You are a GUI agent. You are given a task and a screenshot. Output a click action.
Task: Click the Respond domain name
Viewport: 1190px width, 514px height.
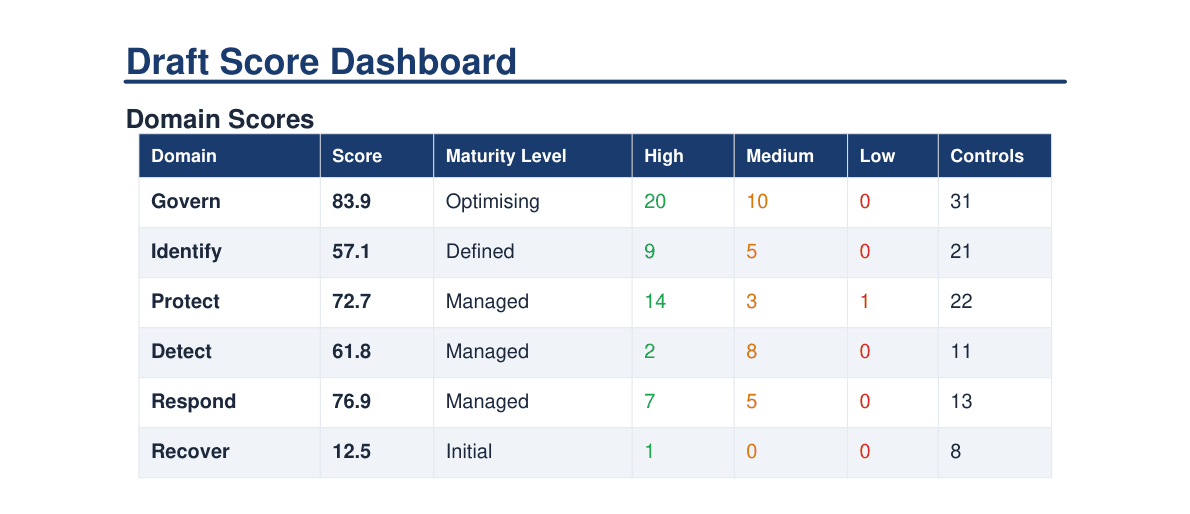tap(194, 402)
